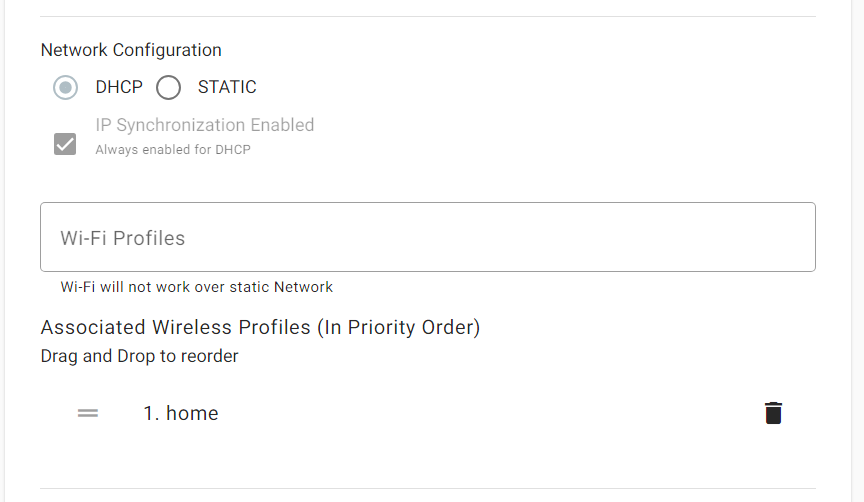Click the "Network Configuration" heading
The image size is (864, 502).
131,50
